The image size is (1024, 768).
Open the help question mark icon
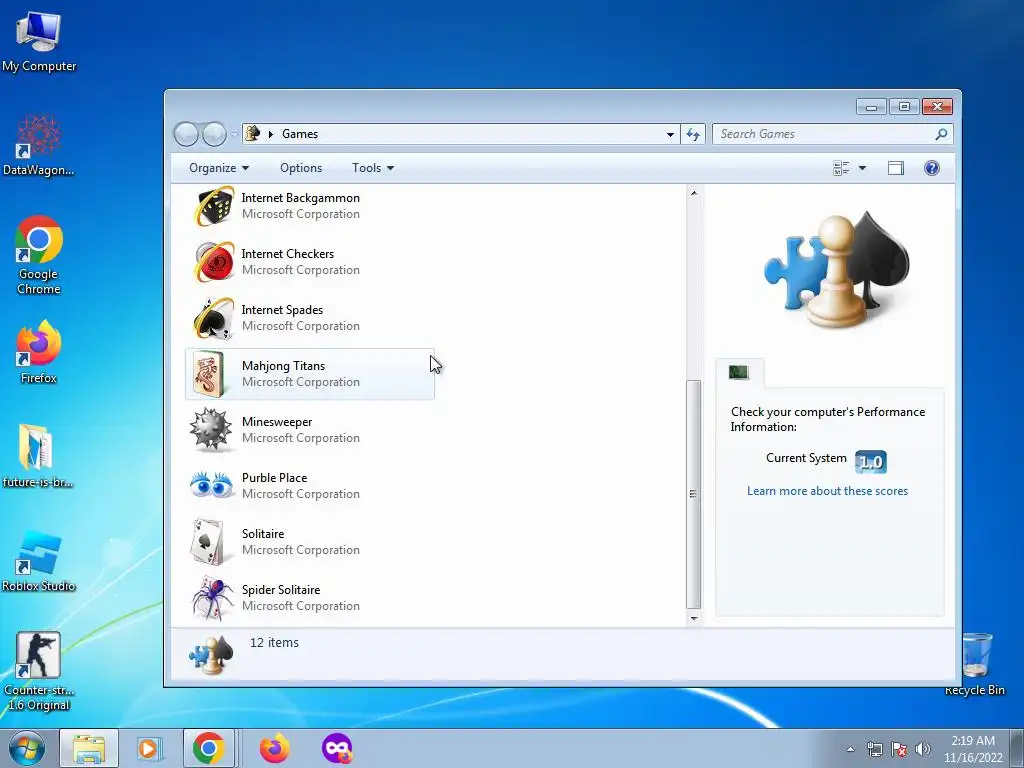pos(931,168)
